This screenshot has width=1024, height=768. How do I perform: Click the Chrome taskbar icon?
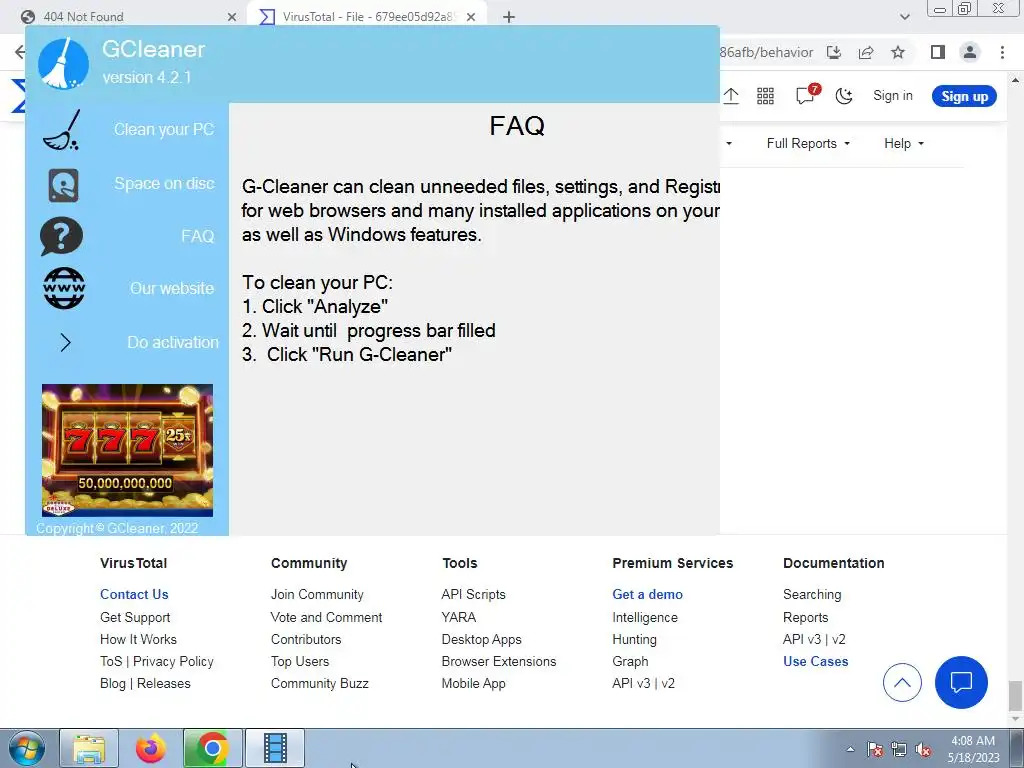click(x=212, y=748)
